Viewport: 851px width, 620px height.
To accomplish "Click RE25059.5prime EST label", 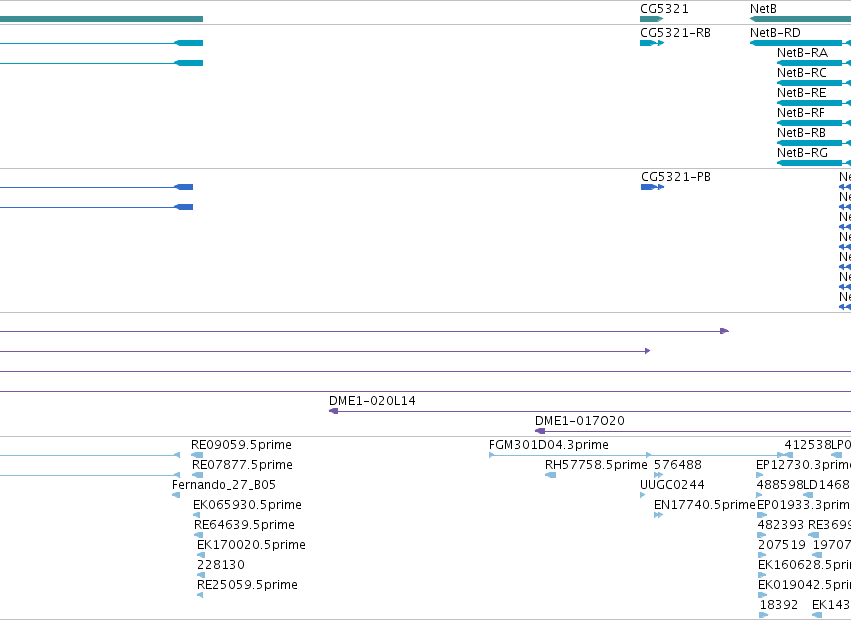I will tap(247, 585).
